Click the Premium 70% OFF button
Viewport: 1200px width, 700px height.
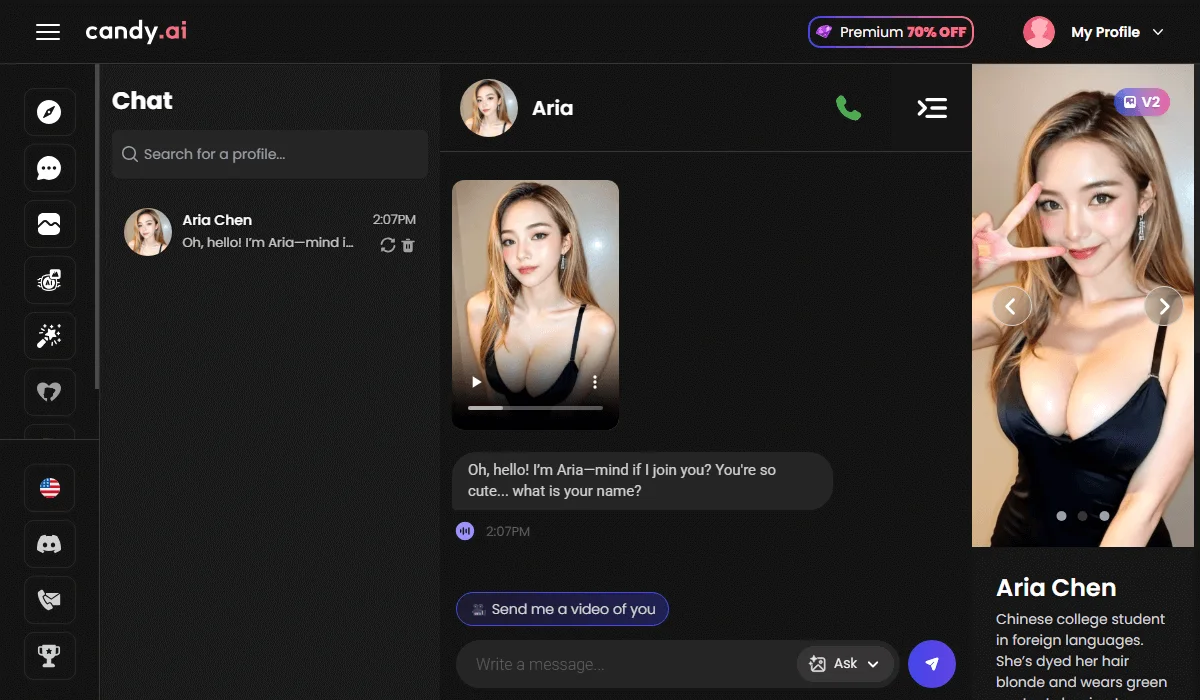tap(890, 32)
